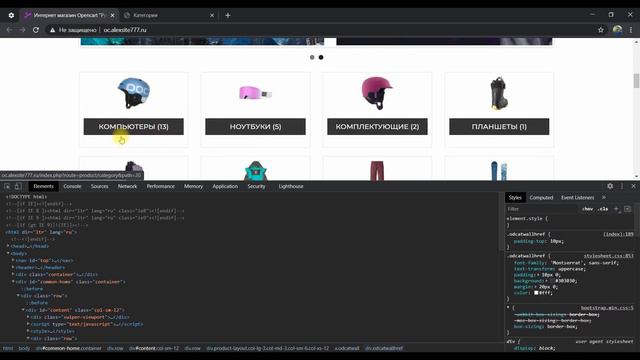Open the DevTools customize three-dot menu

point(622,186)
